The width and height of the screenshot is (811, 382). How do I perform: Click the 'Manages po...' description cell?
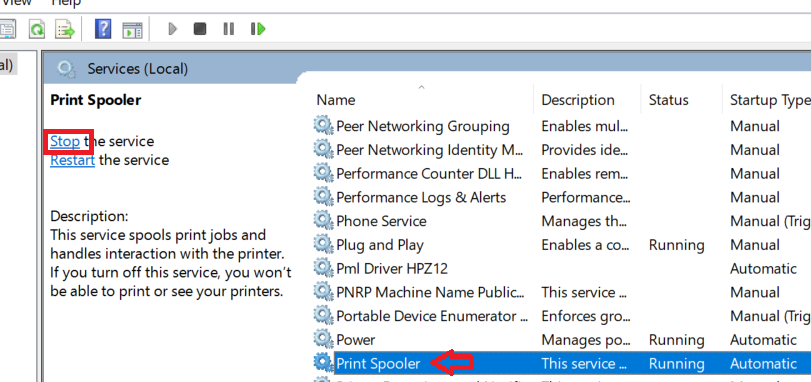pyautogui.click(x=585, y=340)
